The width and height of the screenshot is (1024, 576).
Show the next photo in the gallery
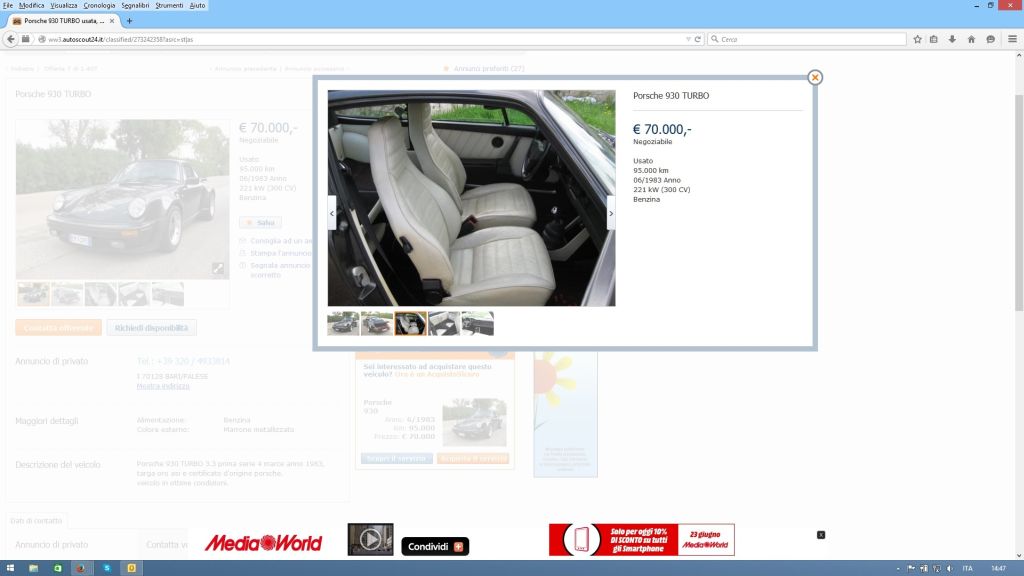pyautogui.click(x=611, y=213)
